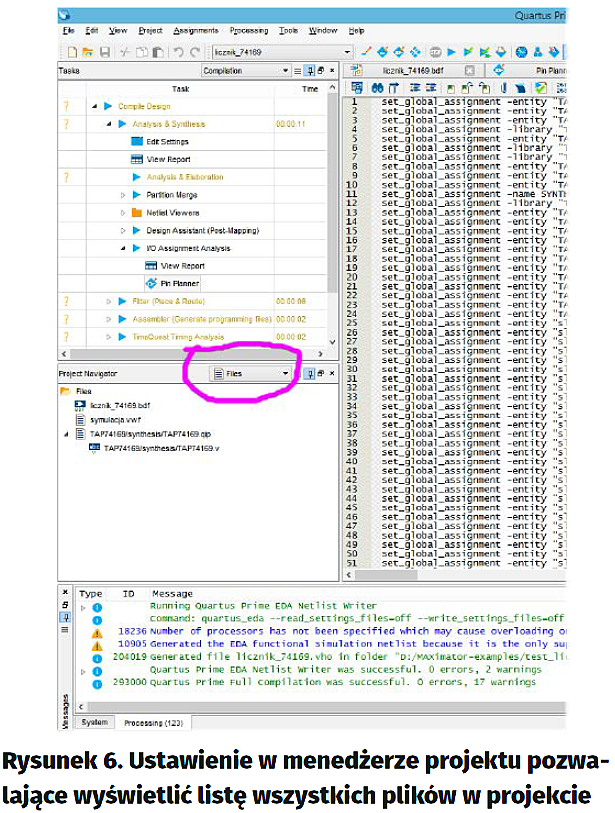Screen dimensions: 615x813
Task: Expand the Partition Merge task
Action: tap(123, 195)
